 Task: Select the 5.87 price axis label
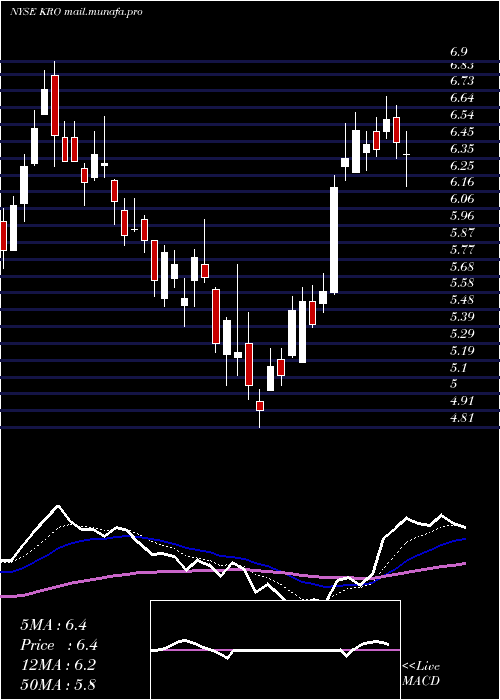(462, 233)
